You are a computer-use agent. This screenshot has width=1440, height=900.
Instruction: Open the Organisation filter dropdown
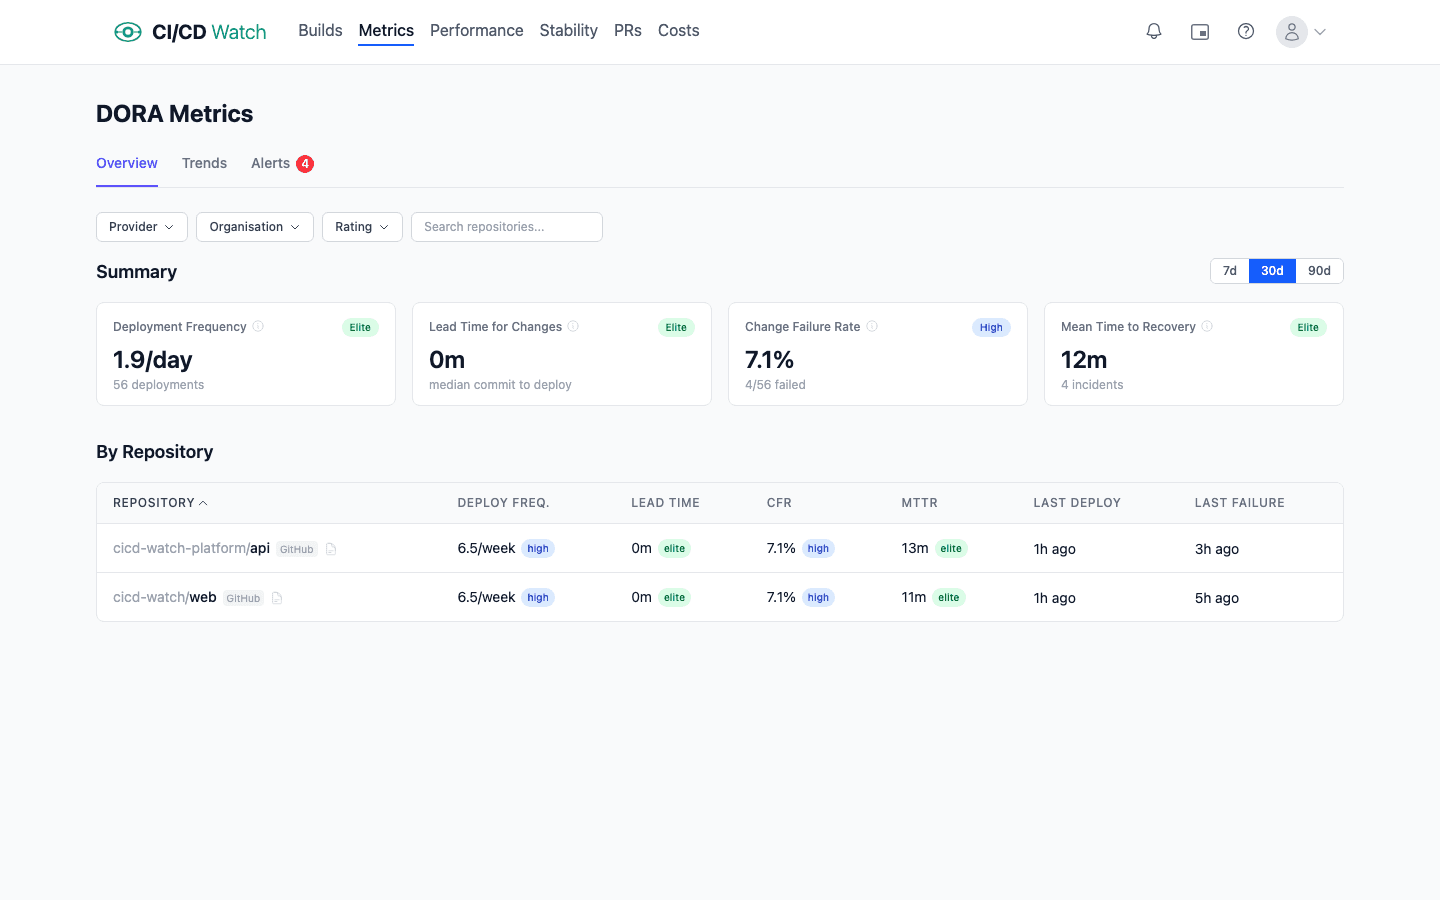point(254,227)
